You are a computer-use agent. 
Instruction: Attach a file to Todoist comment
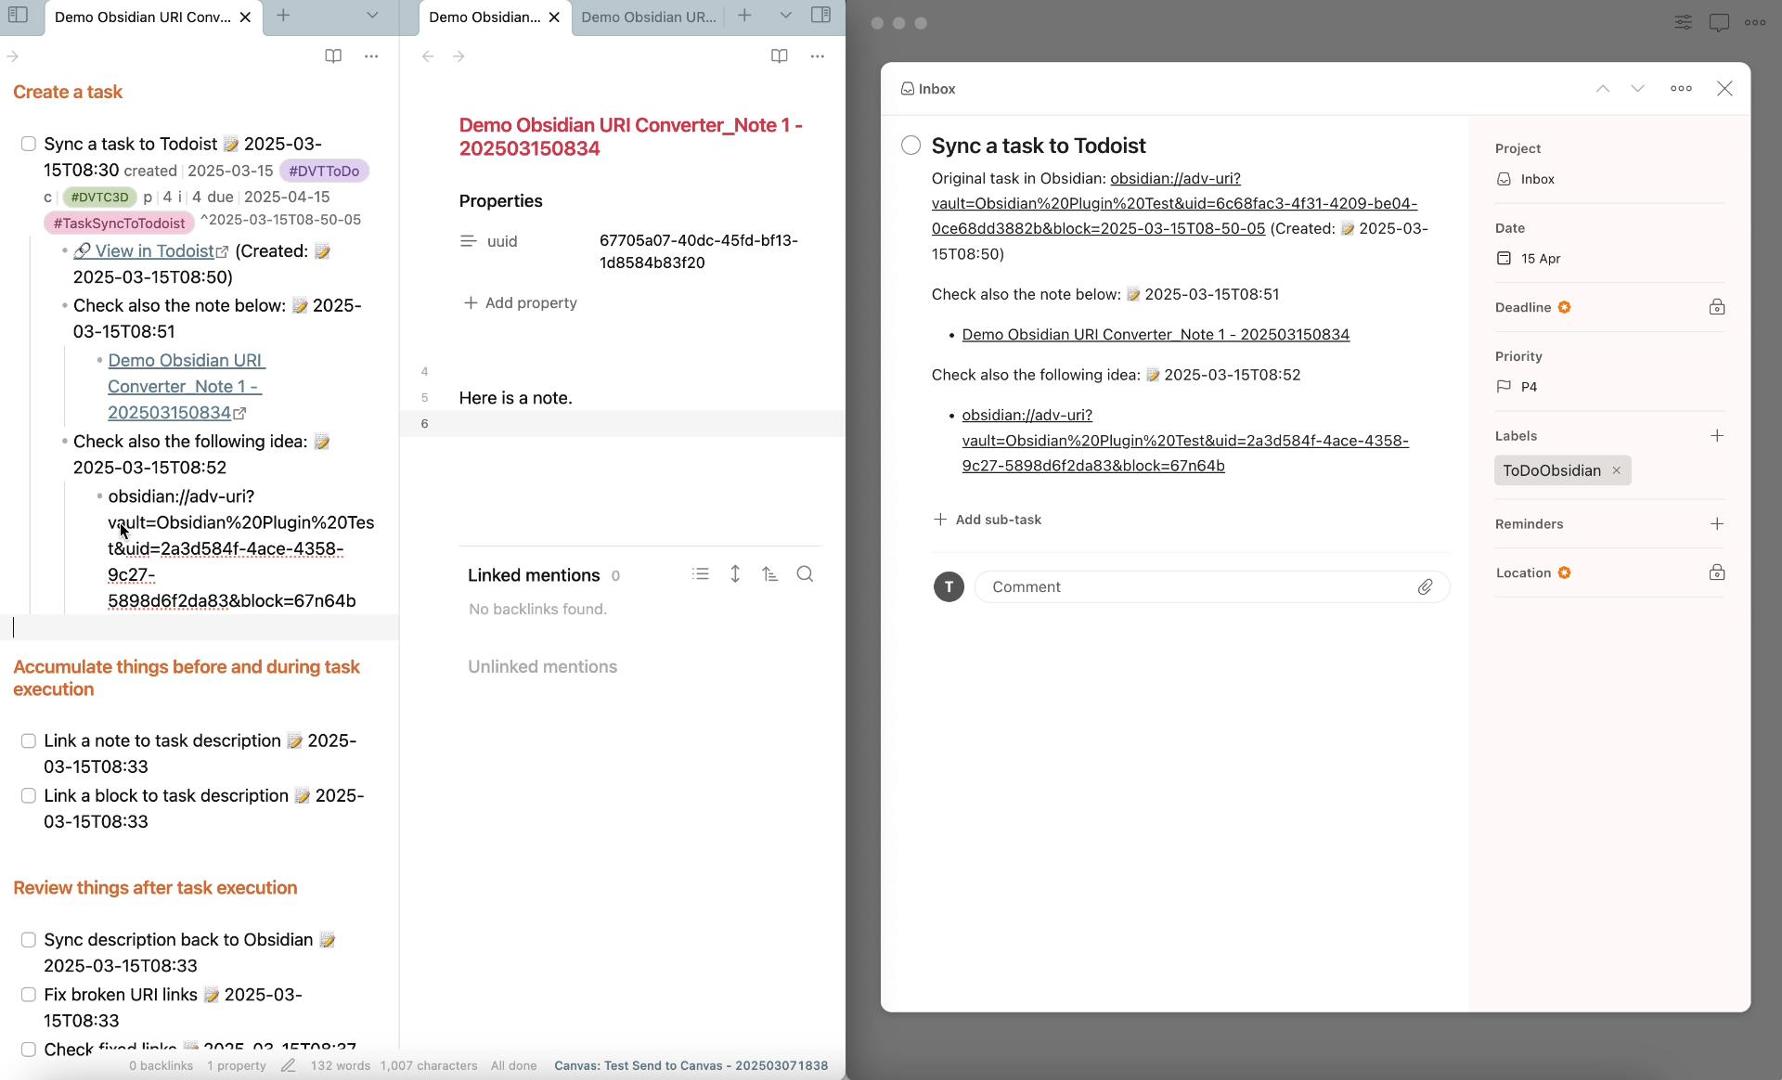[1425, 587]
